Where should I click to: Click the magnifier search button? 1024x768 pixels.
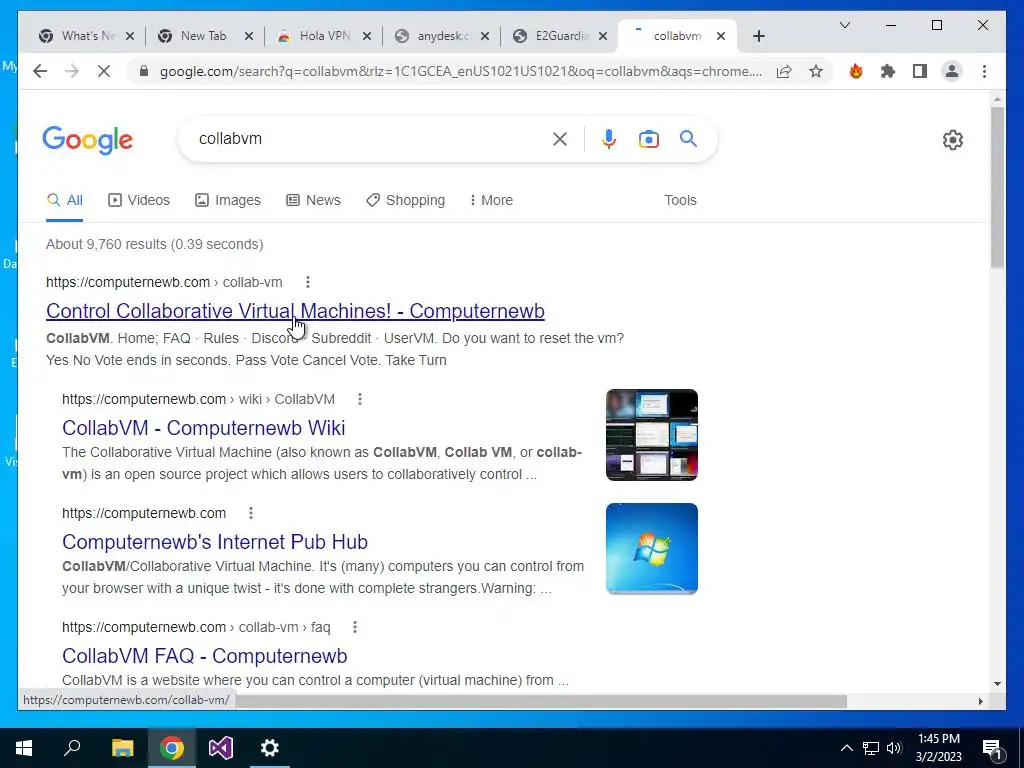[688, 138]
